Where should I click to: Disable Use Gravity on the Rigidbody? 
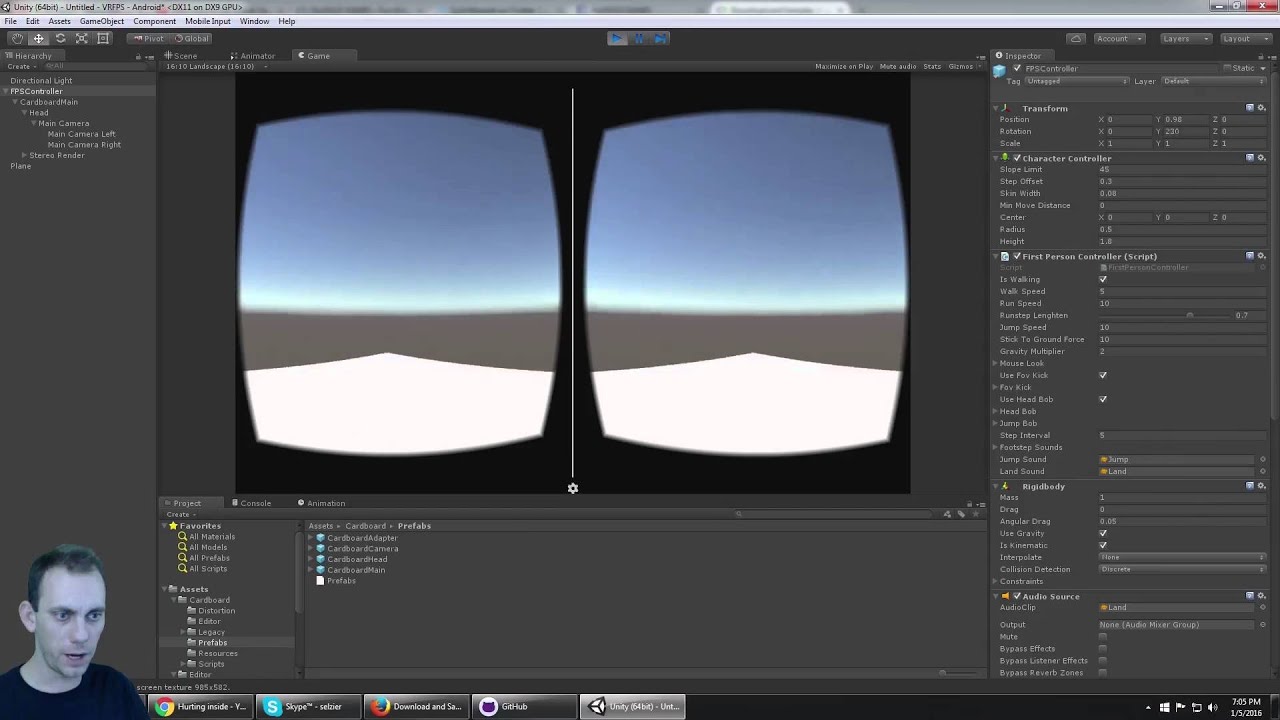pyautogui.click(x=1103, y=533)
